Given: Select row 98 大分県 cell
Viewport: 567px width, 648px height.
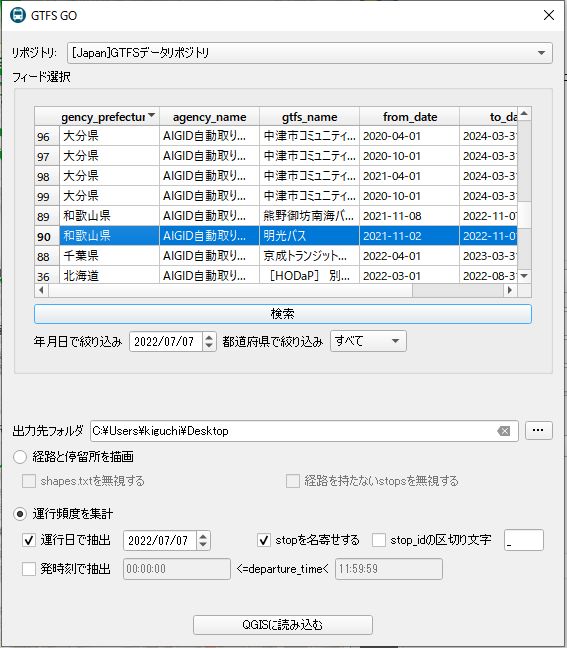Looking at the screenshot, I should (110, 176).
